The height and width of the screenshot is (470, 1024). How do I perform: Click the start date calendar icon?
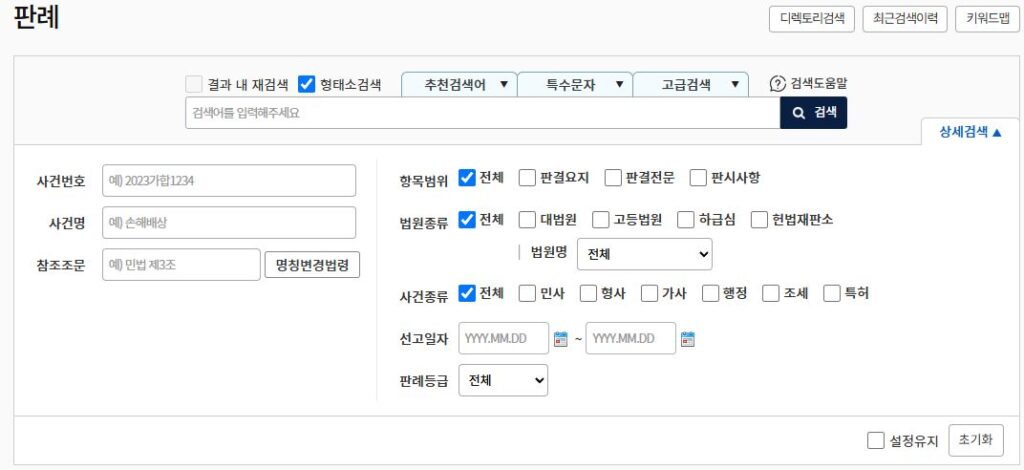(561, 339)
